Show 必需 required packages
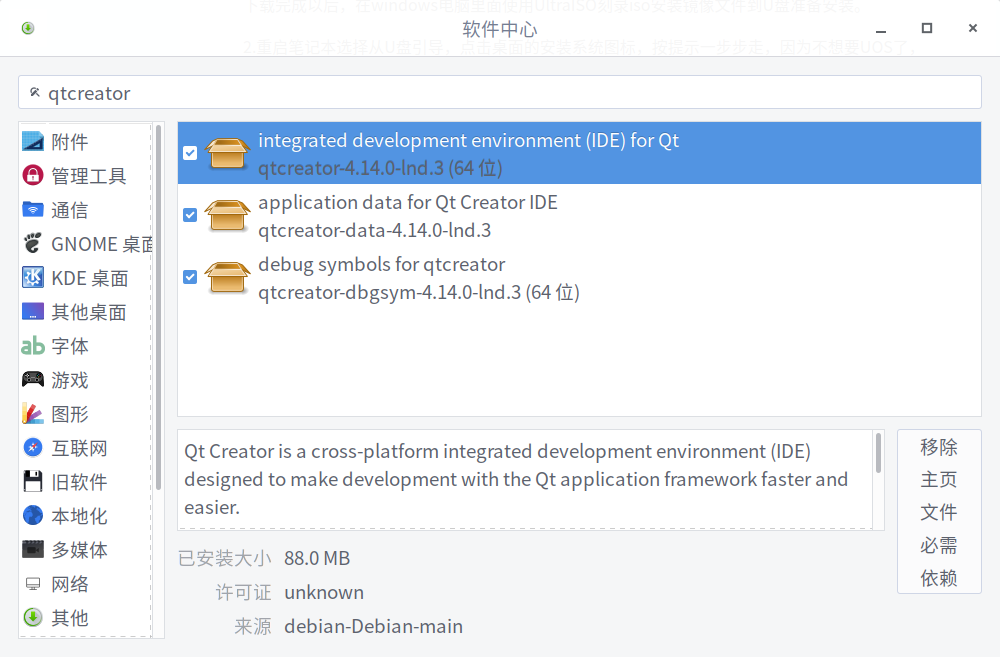This screenshot has width=1000, height=657. pos(939,545)
